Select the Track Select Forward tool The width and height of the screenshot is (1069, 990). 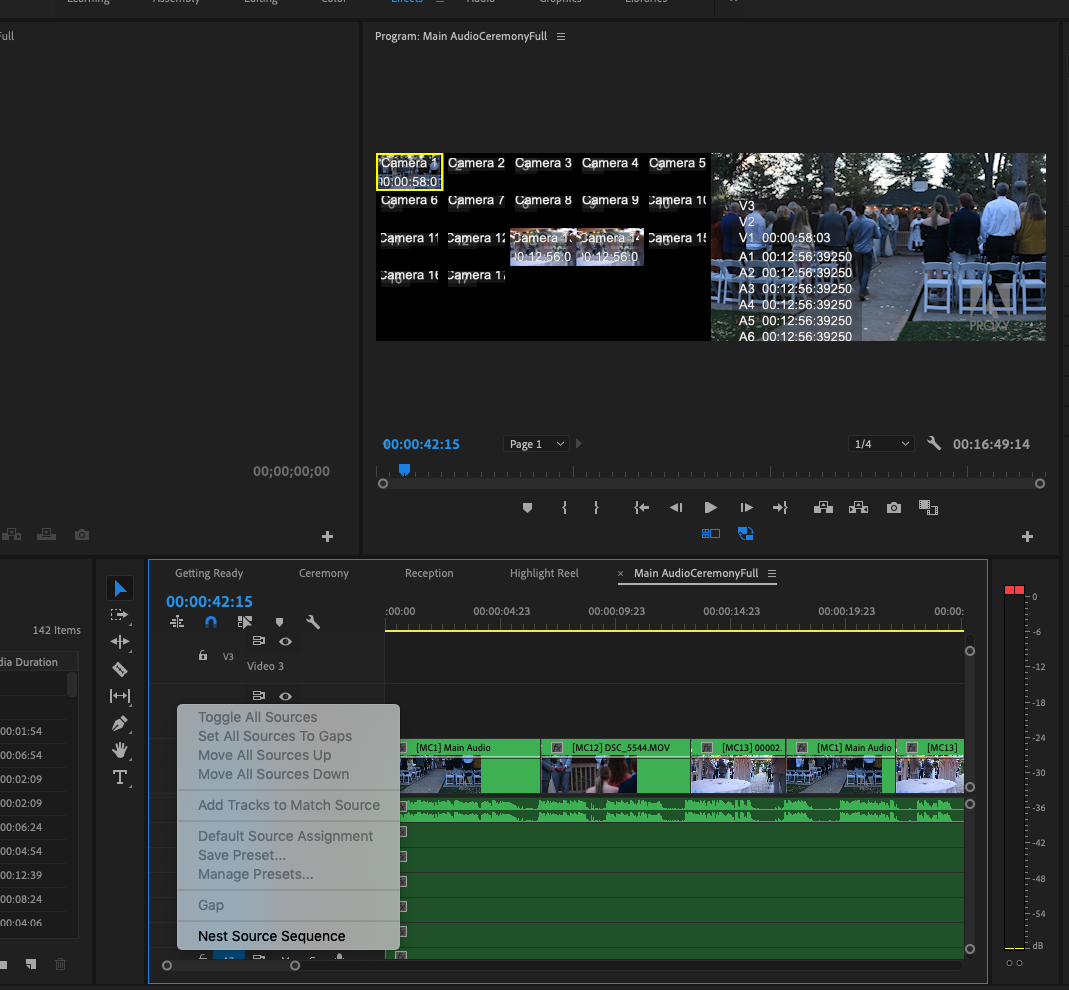pos(120,615)
